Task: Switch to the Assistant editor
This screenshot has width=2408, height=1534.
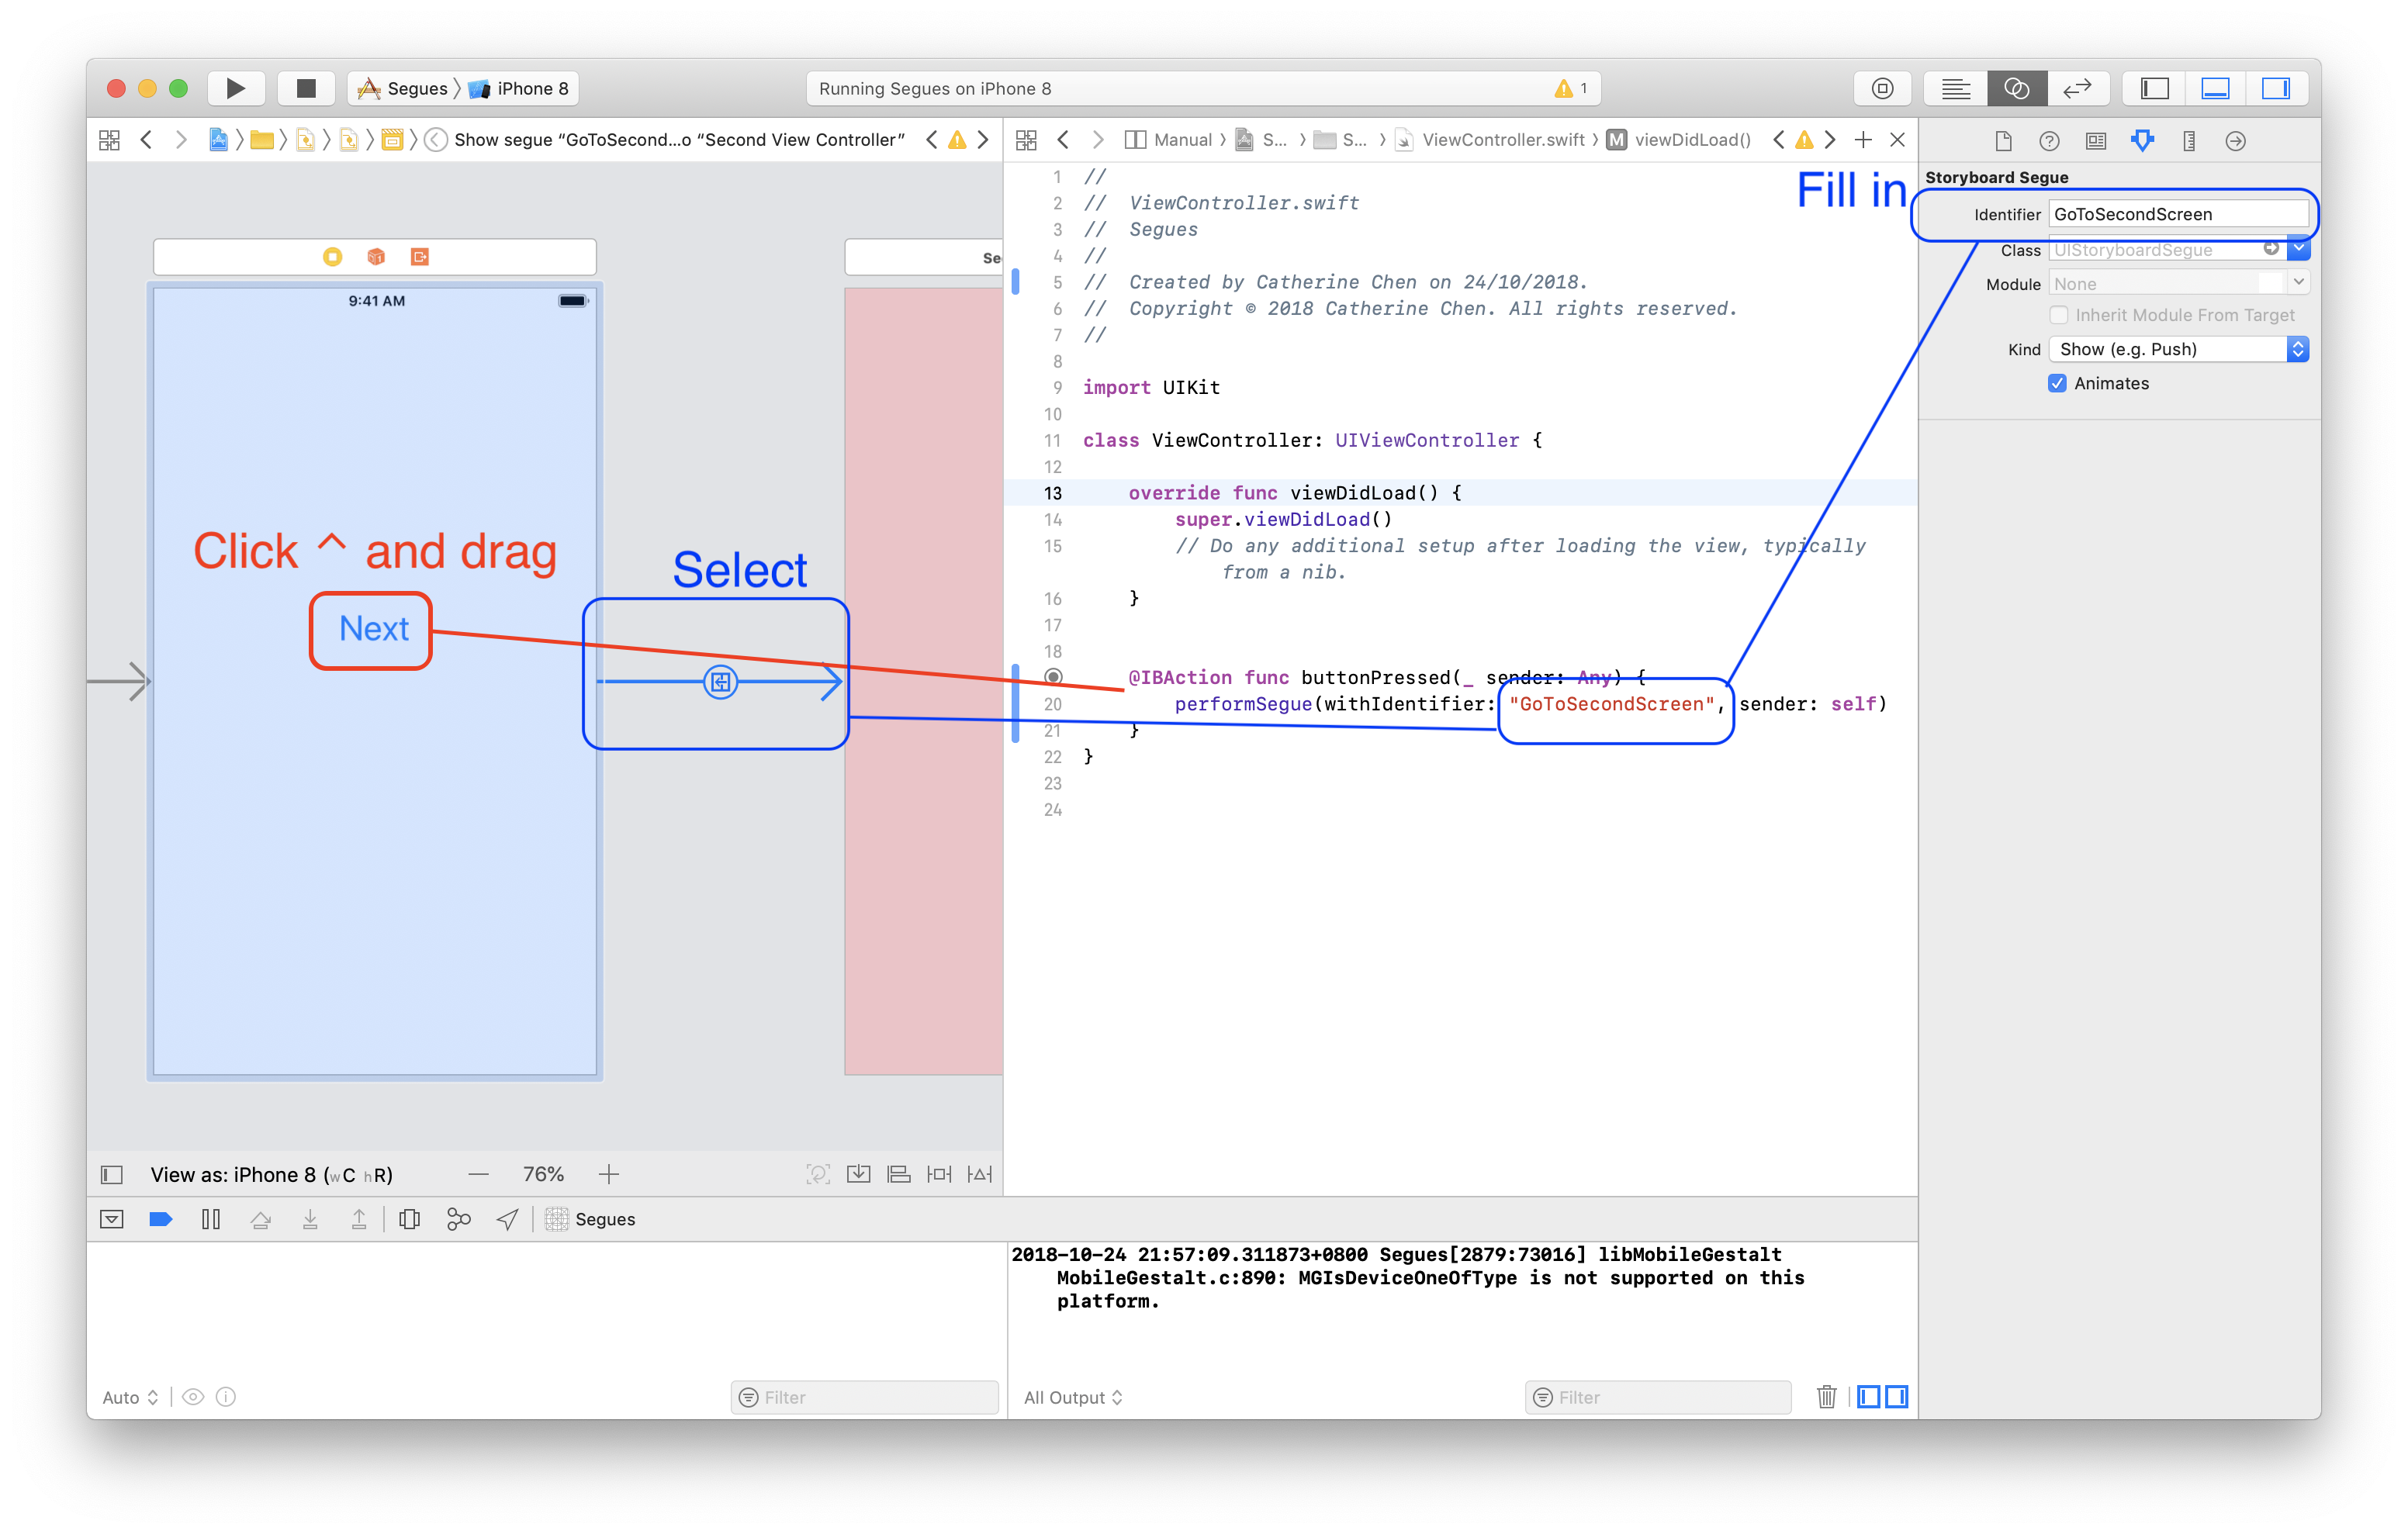Action: (x=2016, y=88)
